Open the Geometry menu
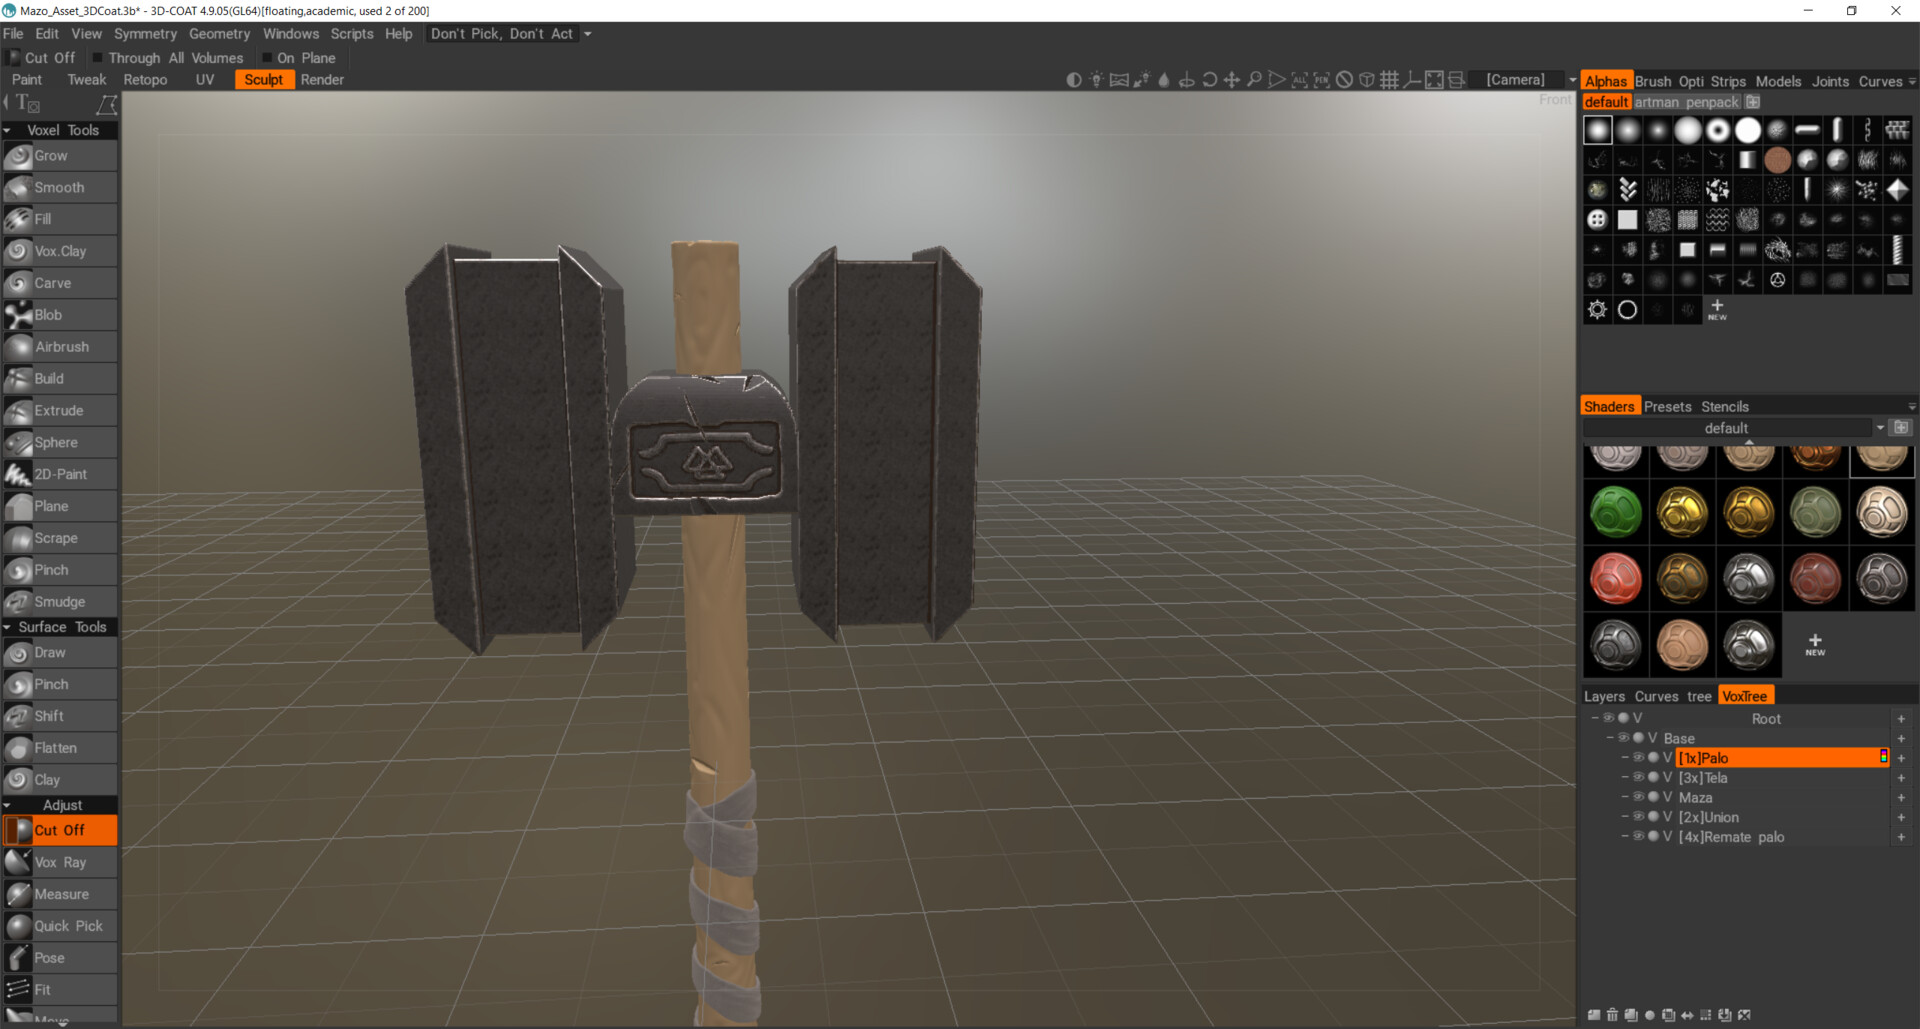 (219, 34)
